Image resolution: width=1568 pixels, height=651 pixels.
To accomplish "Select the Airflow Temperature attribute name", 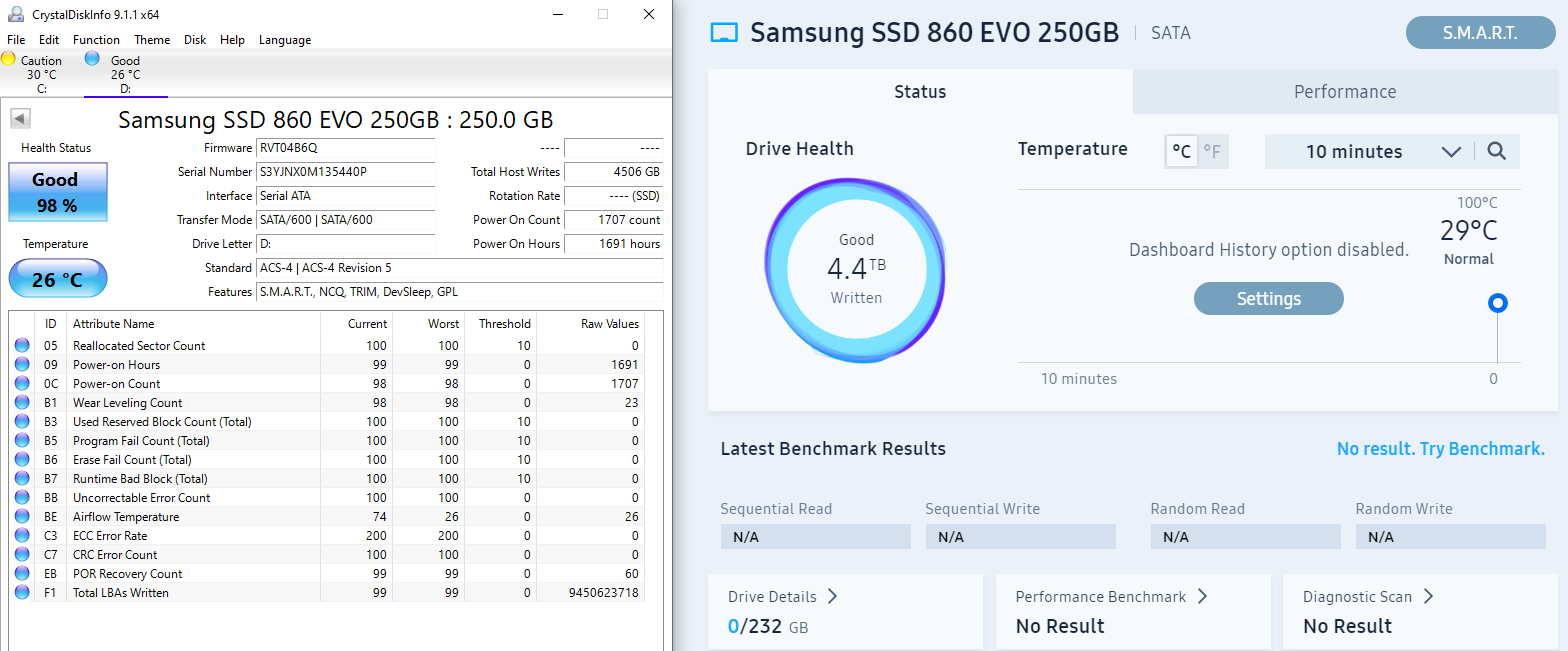I will (126, 517).
